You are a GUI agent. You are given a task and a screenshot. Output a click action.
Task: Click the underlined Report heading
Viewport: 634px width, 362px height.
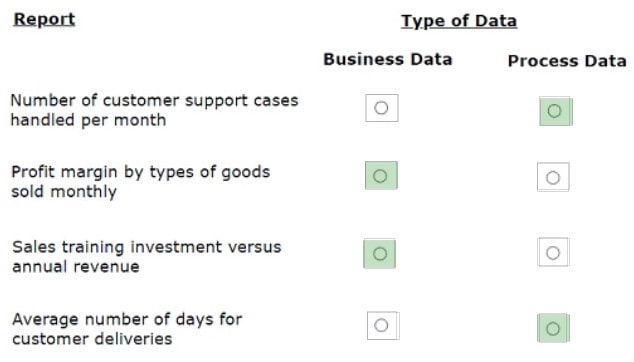[44, 20]
